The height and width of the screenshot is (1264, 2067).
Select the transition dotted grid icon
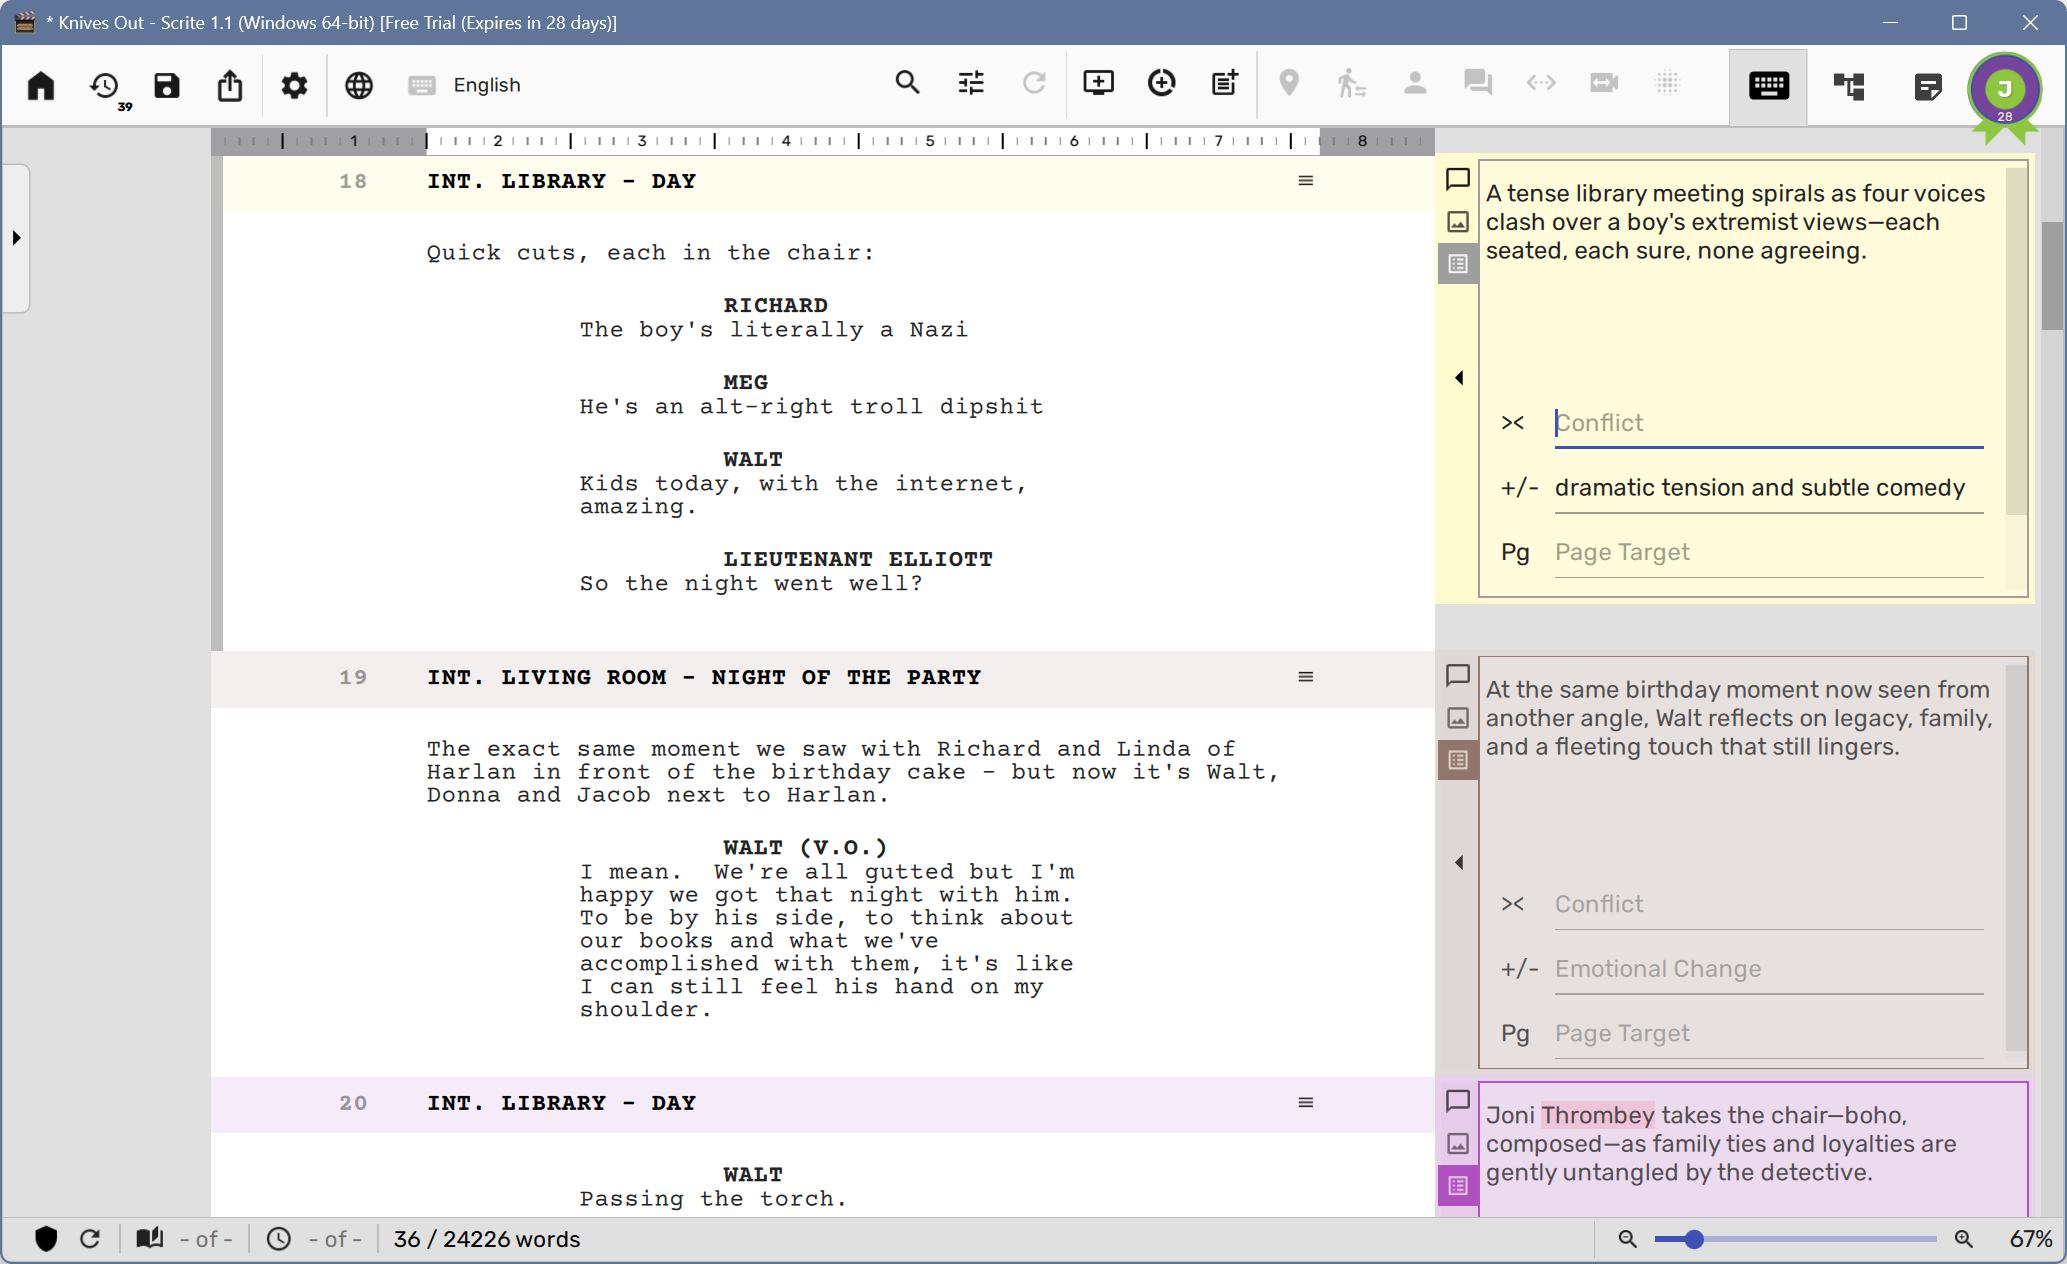pyautogui.click(x=1667, y=83)
